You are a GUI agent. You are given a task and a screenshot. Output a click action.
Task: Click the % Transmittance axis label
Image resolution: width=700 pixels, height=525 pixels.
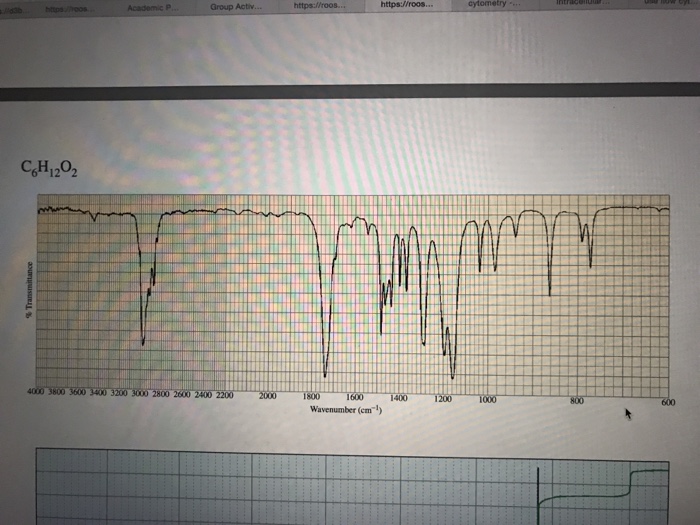29,289
